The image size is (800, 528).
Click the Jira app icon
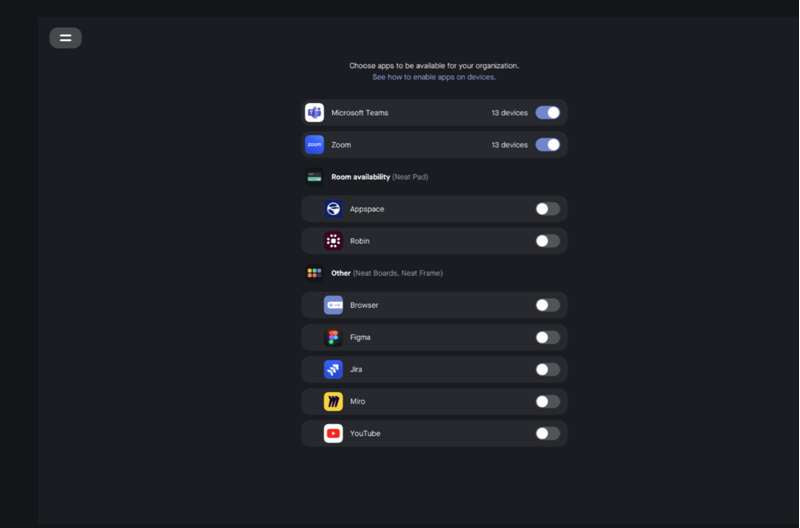[333, 369]
